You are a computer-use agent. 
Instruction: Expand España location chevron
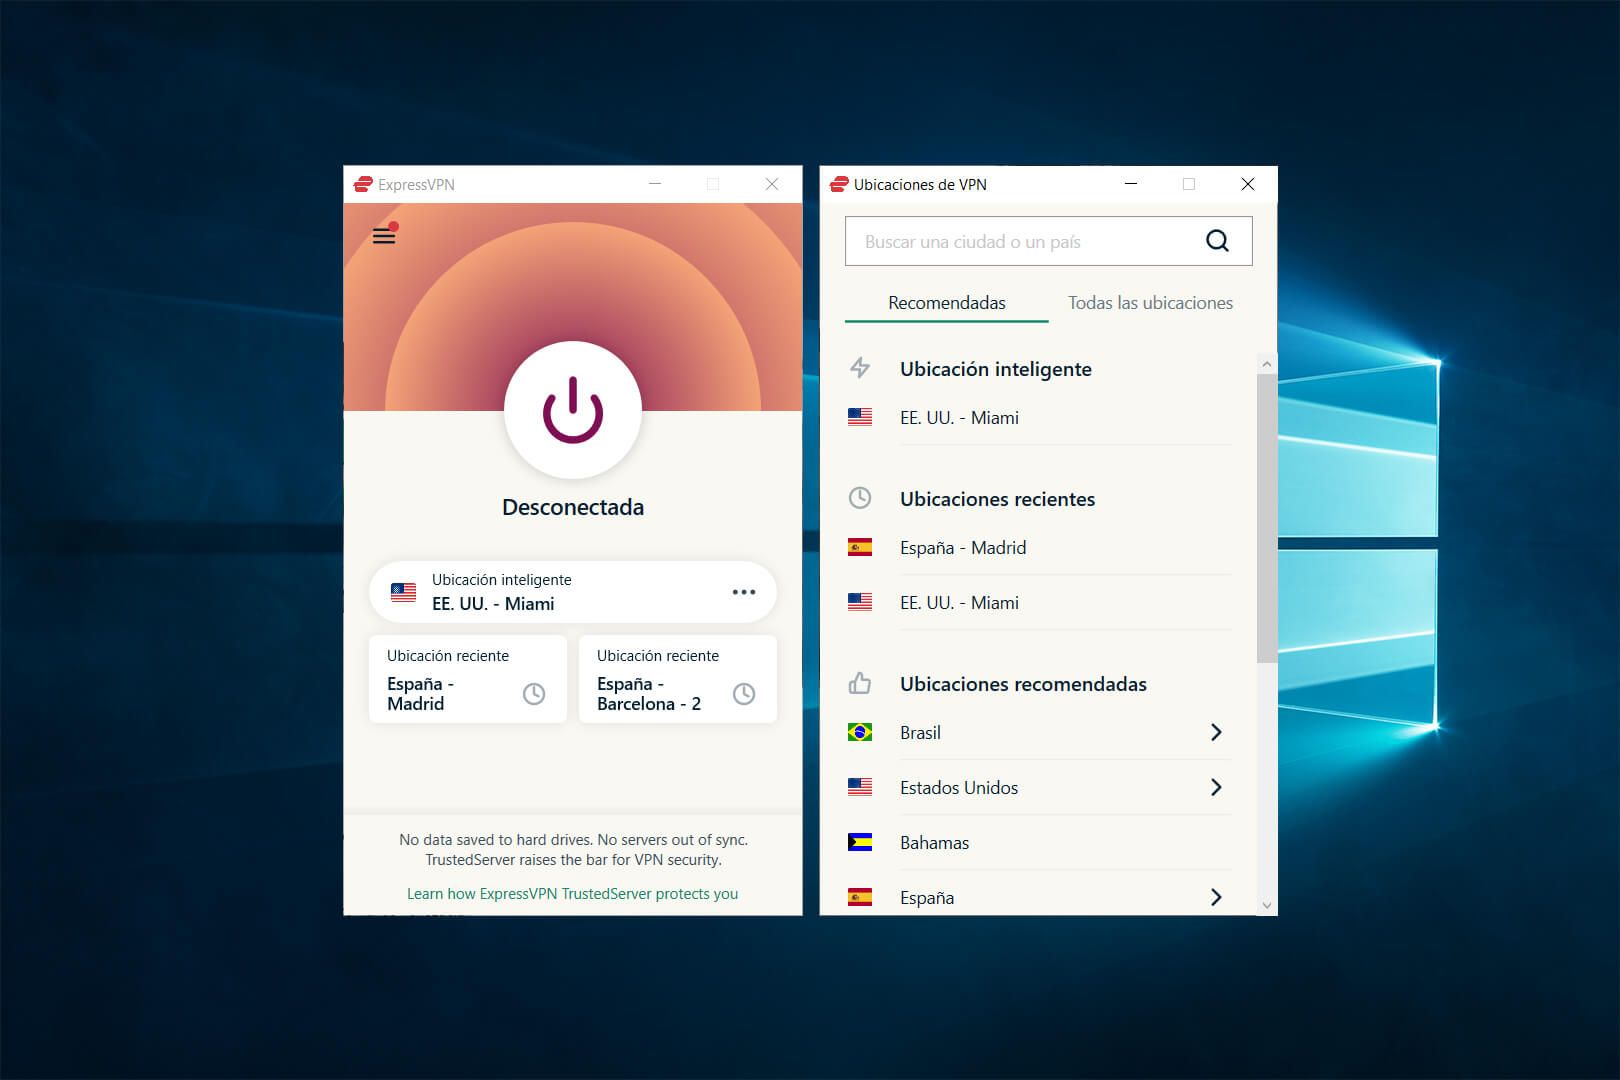[1216, 898]
